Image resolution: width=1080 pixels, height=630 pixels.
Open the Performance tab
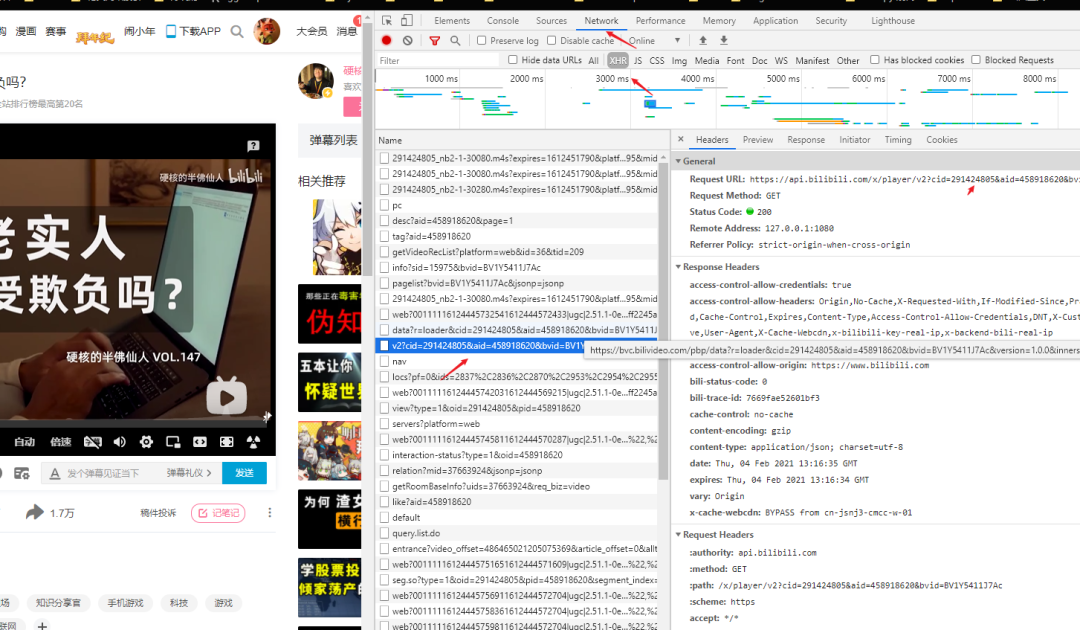660,21
